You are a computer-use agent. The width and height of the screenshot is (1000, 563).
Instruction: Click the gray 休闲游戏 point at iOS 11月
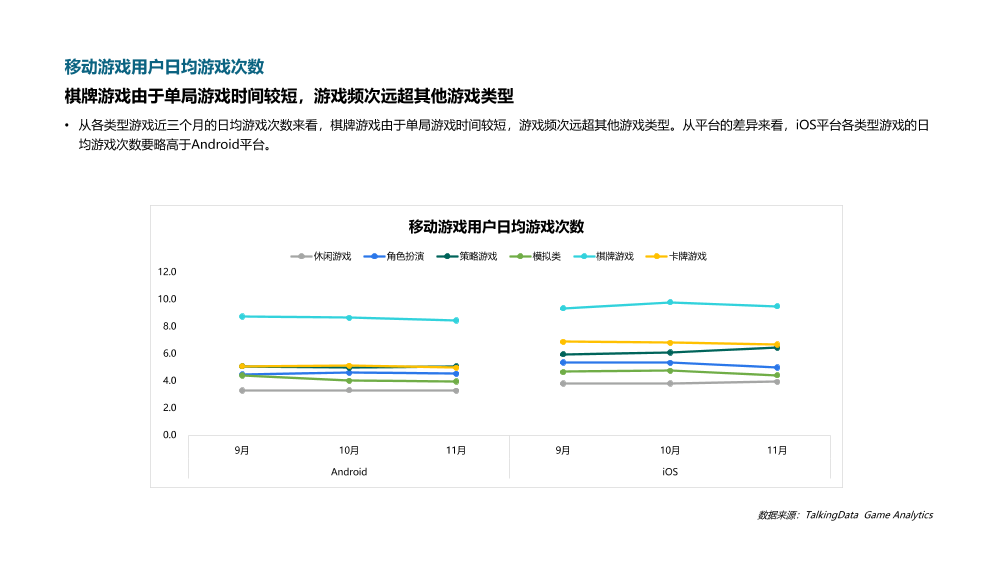click(777, 382)
